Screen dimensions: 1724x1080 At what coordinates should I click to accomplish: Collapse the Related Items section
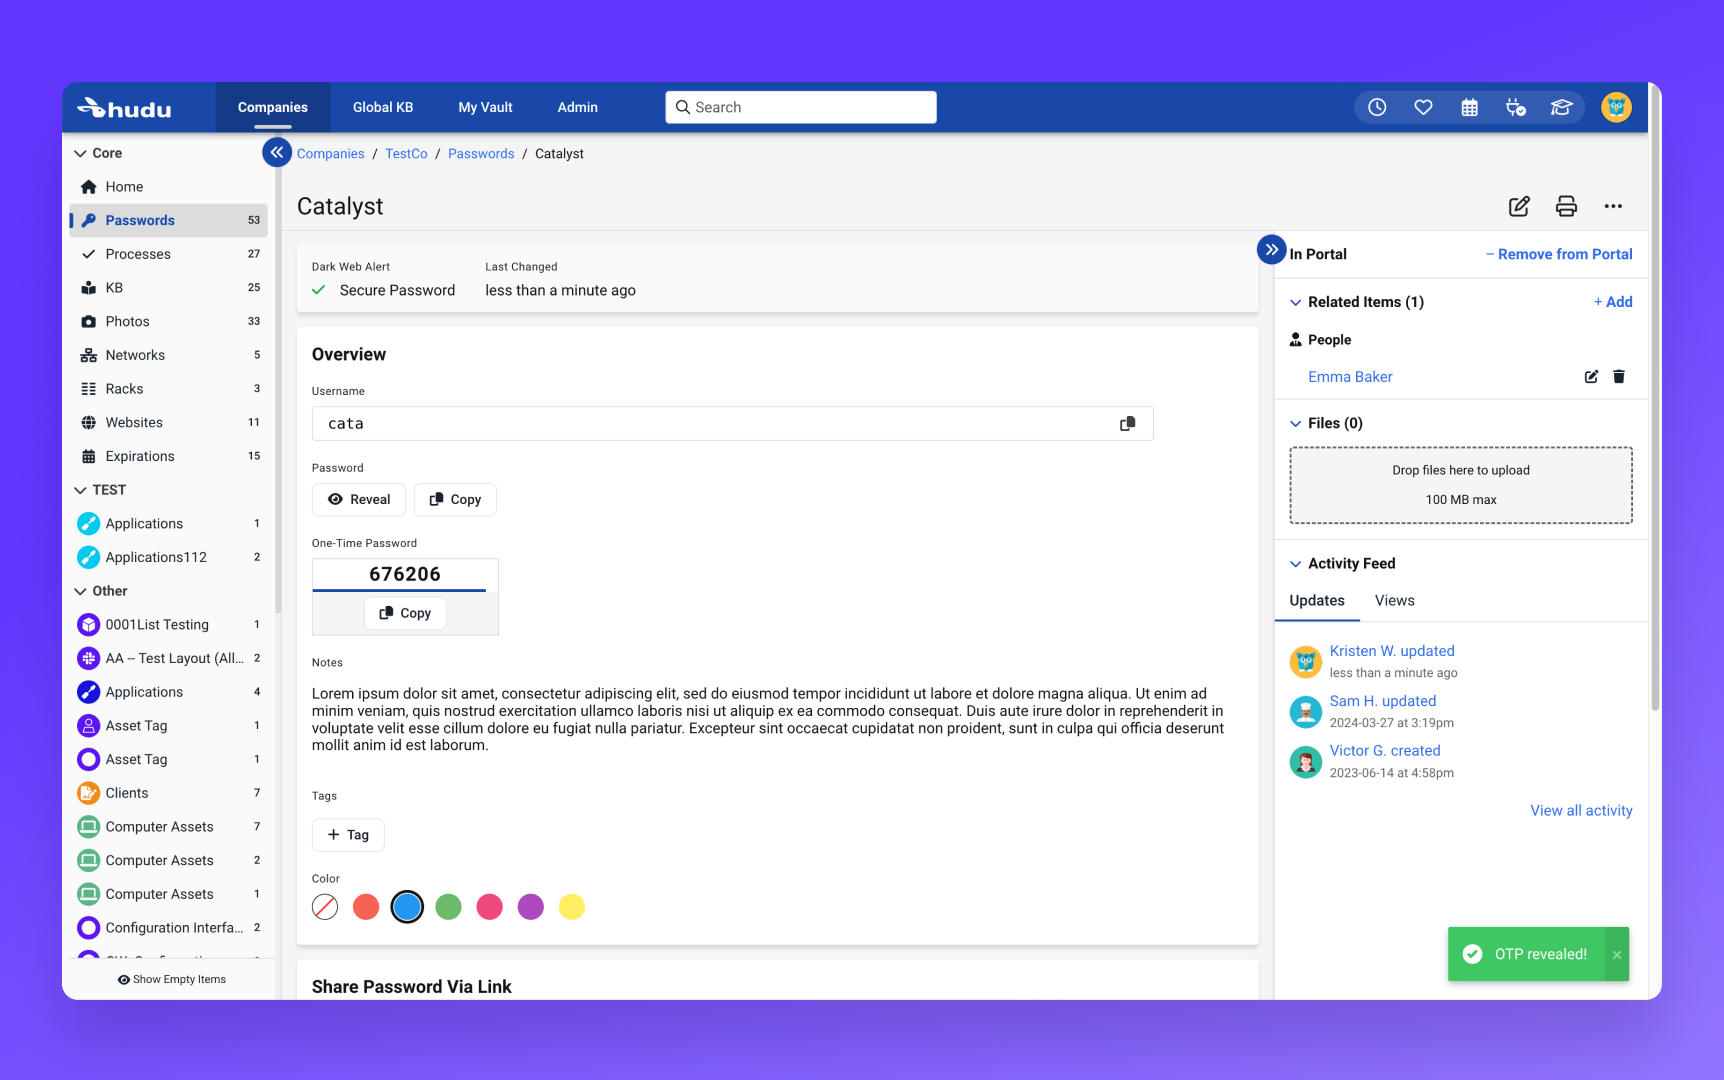[x=1296, y=302]
